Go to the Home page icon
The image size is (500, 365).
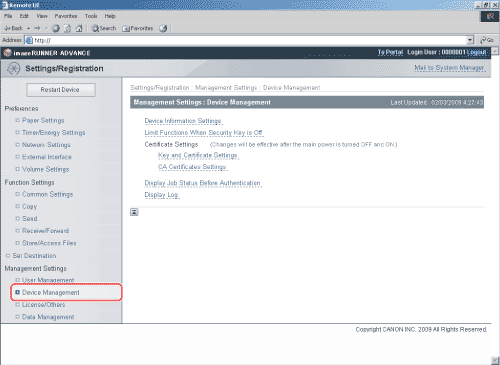point(79,28)
